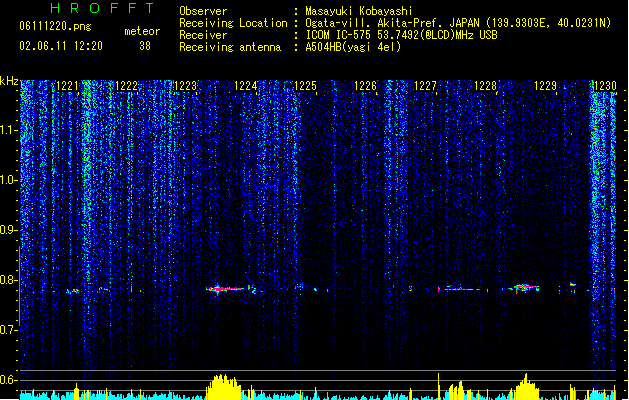Click the yellow power peak below the 1224 echo
The height and width of the screenshot is (400, 629).
(x=223, y=387)
